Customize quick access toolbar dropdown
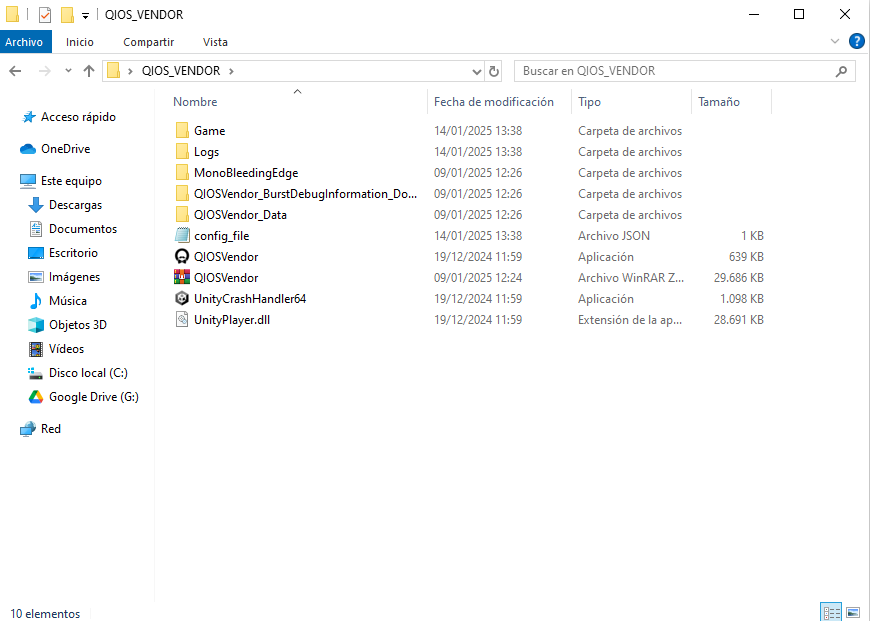 85,16
